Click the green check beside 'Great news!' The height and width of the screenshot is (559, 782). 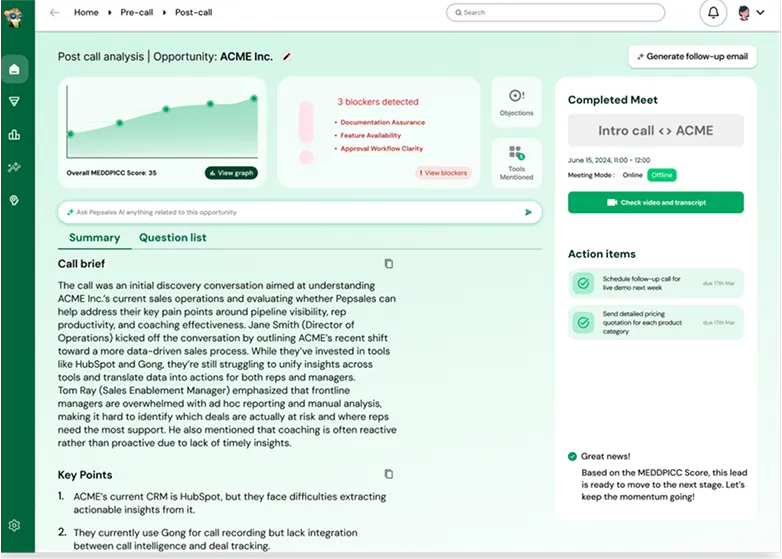(572, 456)
